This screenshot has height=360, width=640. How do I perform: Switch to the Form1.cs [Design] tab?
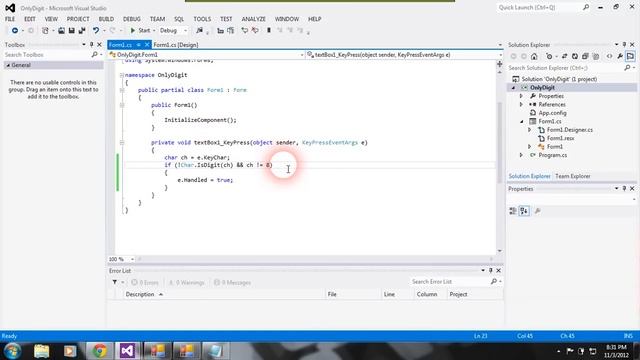pyautogui.click(x=176, y=45)
